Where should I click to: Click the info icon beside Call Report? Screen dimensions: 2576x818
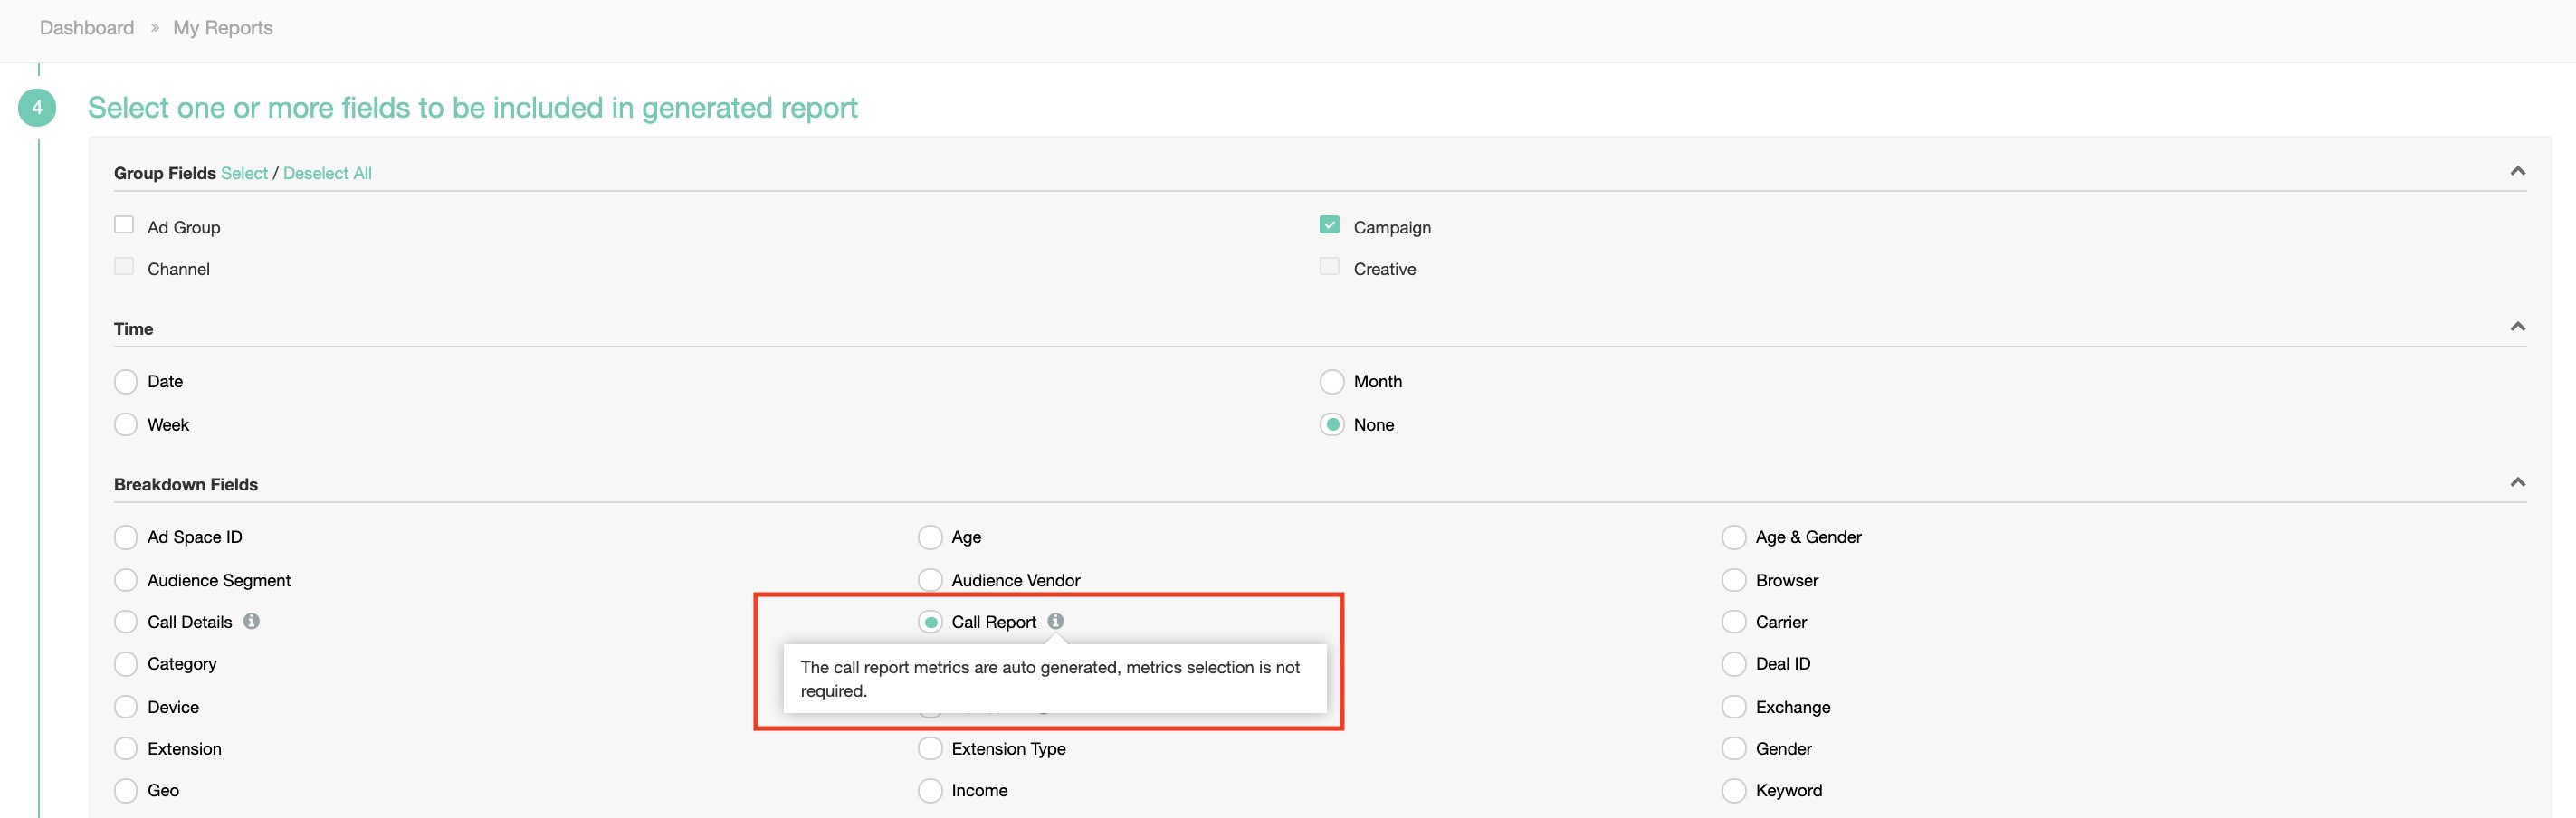point(1055,621)
